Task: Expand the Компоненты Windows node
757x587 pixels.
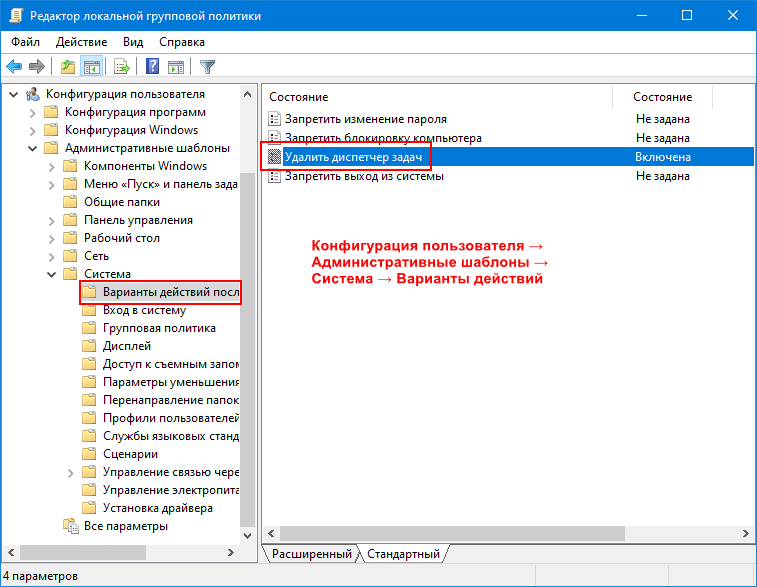Action: click(52, 167)
